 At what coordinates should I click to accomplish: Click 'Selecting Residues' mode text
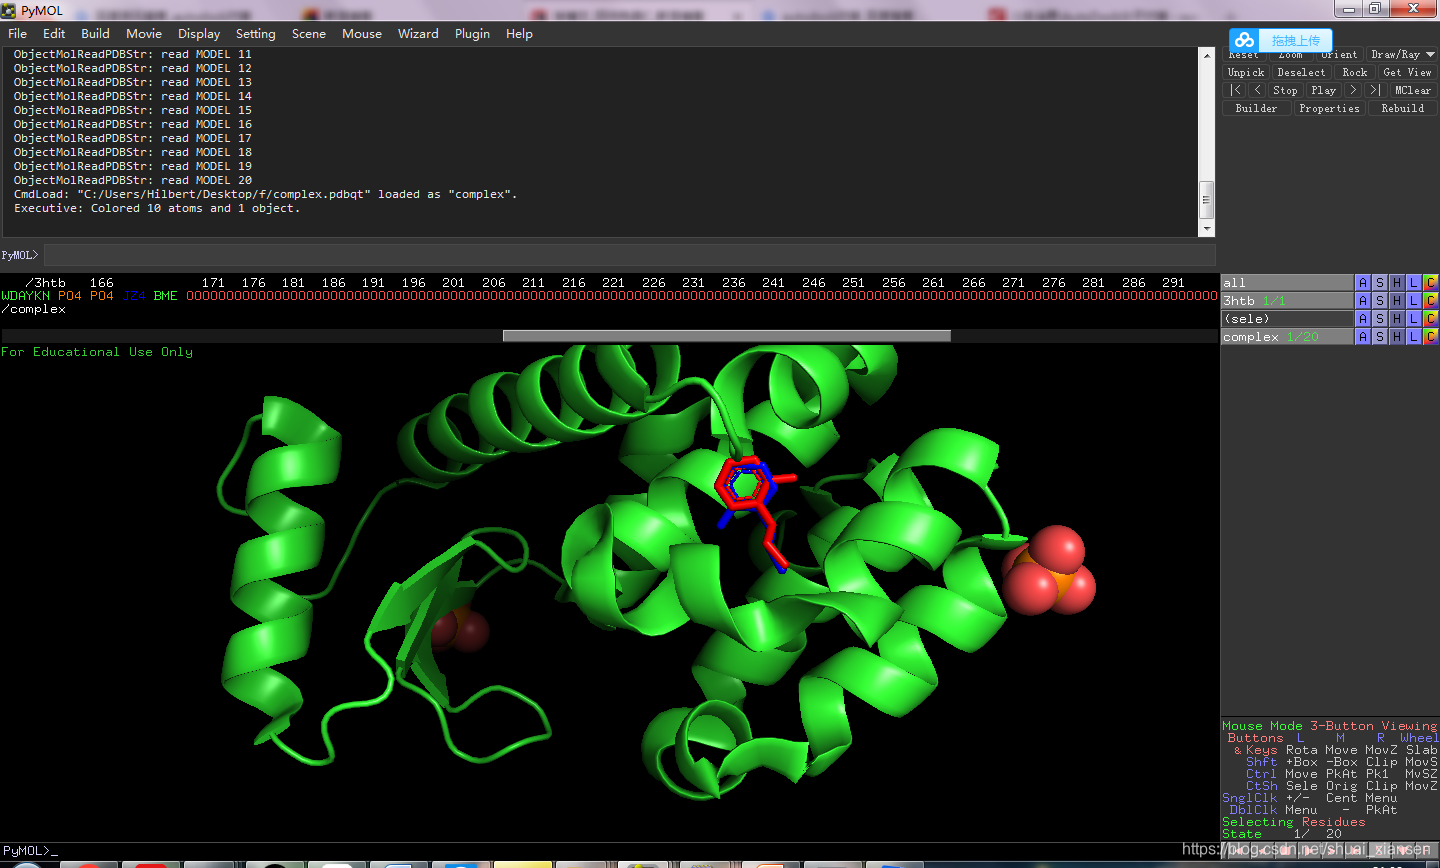coord(1293,822)
